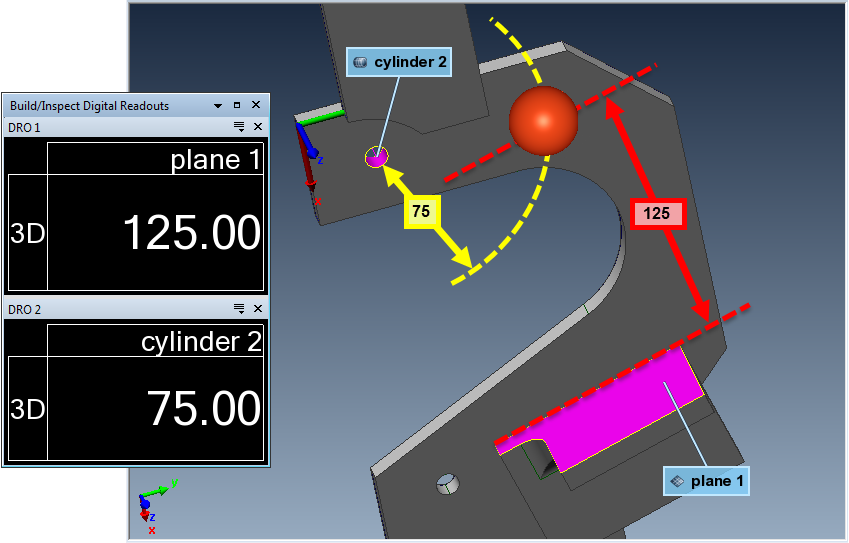Select the round hole near bottom of part
The width and height of the screenshot is (849, 543).
point(448,483)
